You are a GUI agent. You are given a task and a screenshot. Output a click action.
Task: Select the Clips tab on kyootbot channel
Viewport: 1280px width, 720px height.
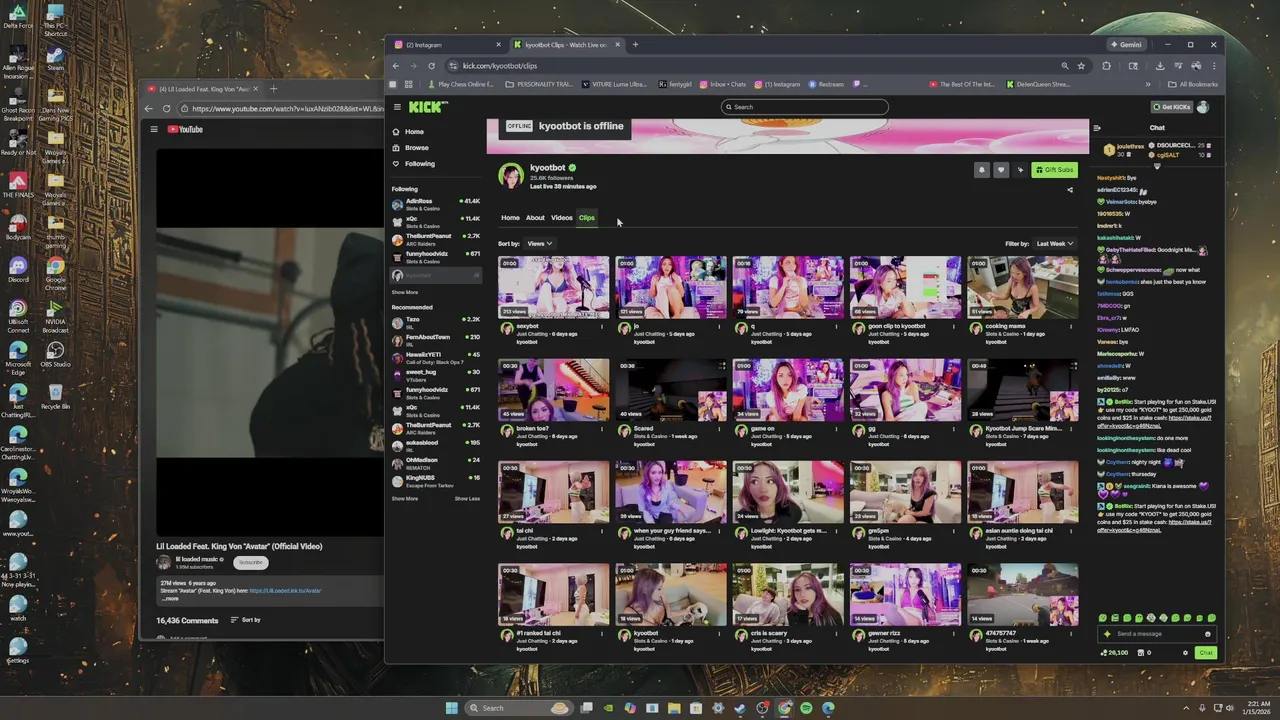pyautogui.click(x=587, y=218)
